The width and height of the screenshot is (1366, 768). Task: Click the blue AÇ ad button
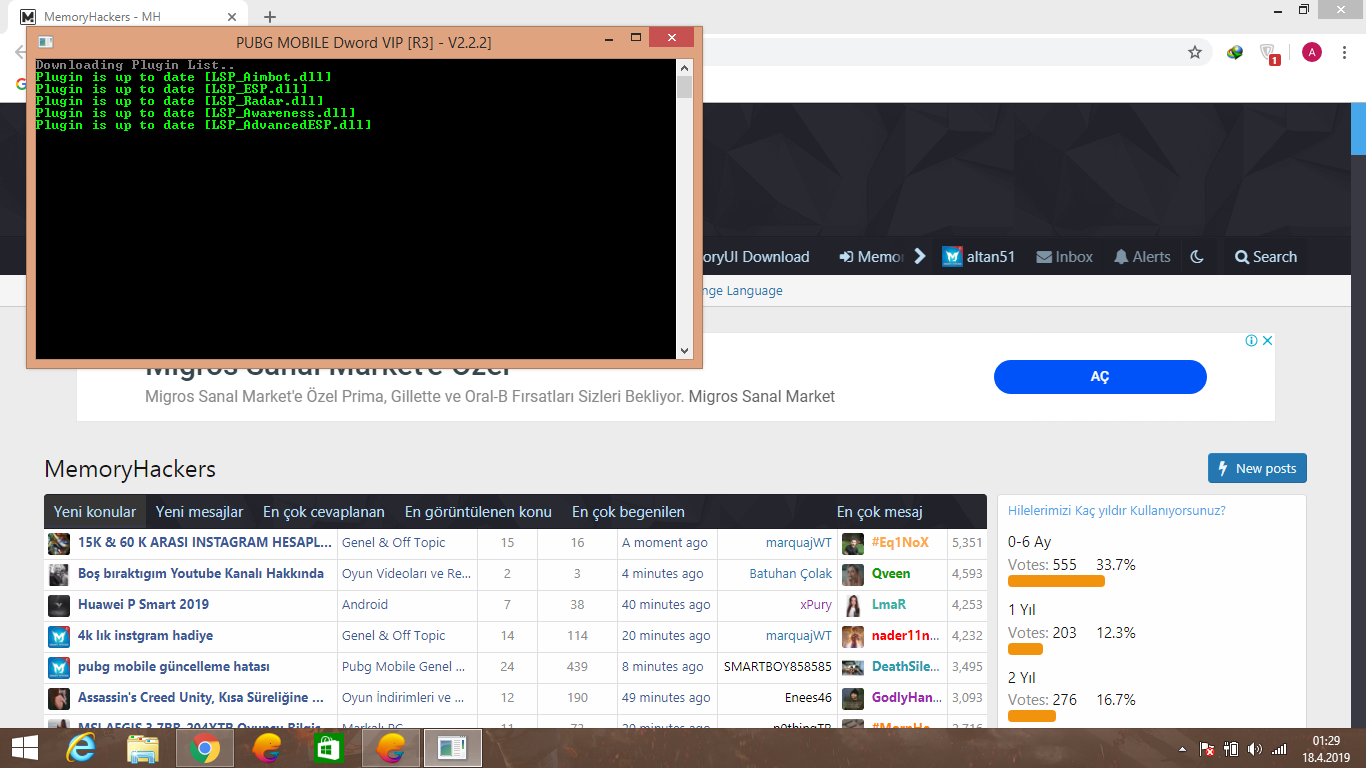1100,377
